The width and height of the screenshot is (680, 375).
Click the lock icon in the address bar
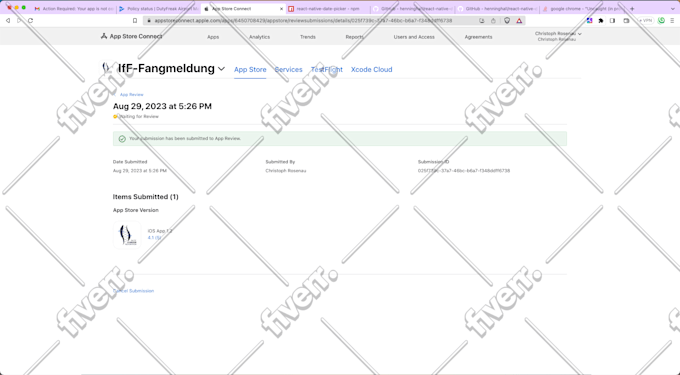(149, 20)
